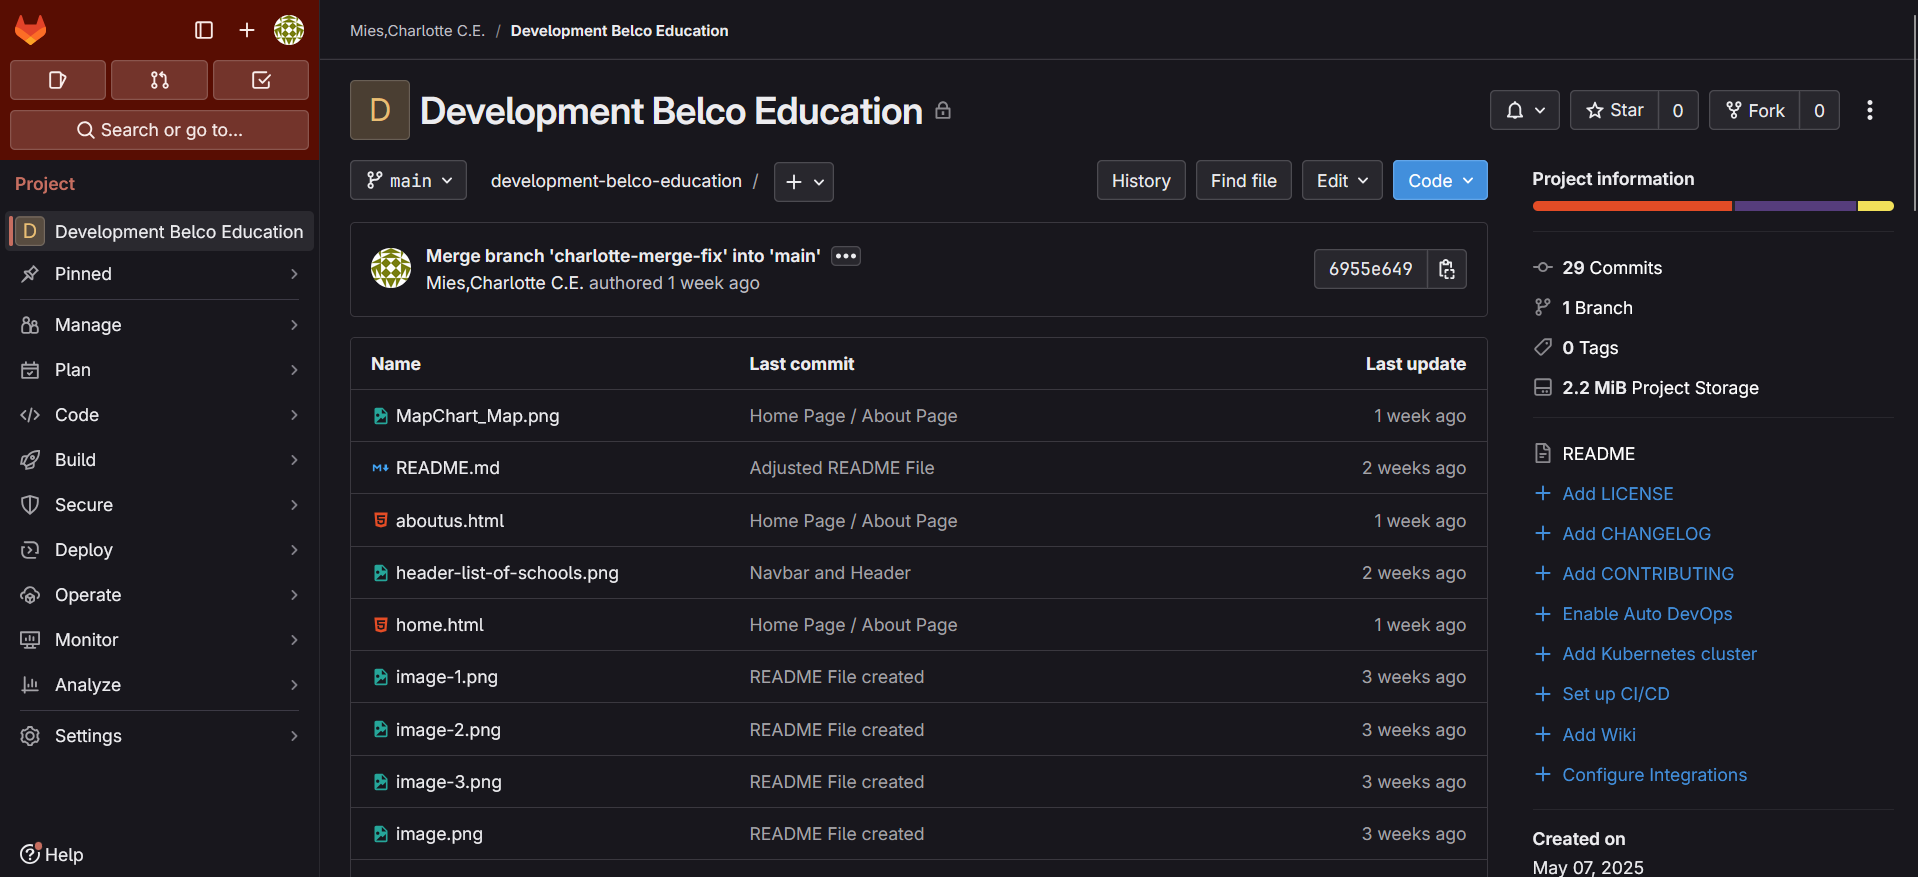Toggle the sidebar collapse icon
Screen dimensions: 1918x877
click(204, 30)
